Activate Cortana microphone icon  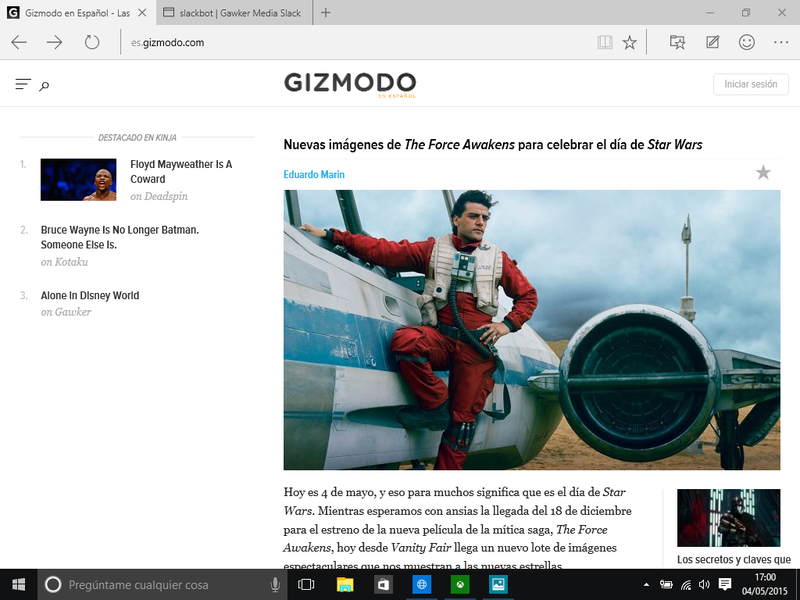click(275, 585)
